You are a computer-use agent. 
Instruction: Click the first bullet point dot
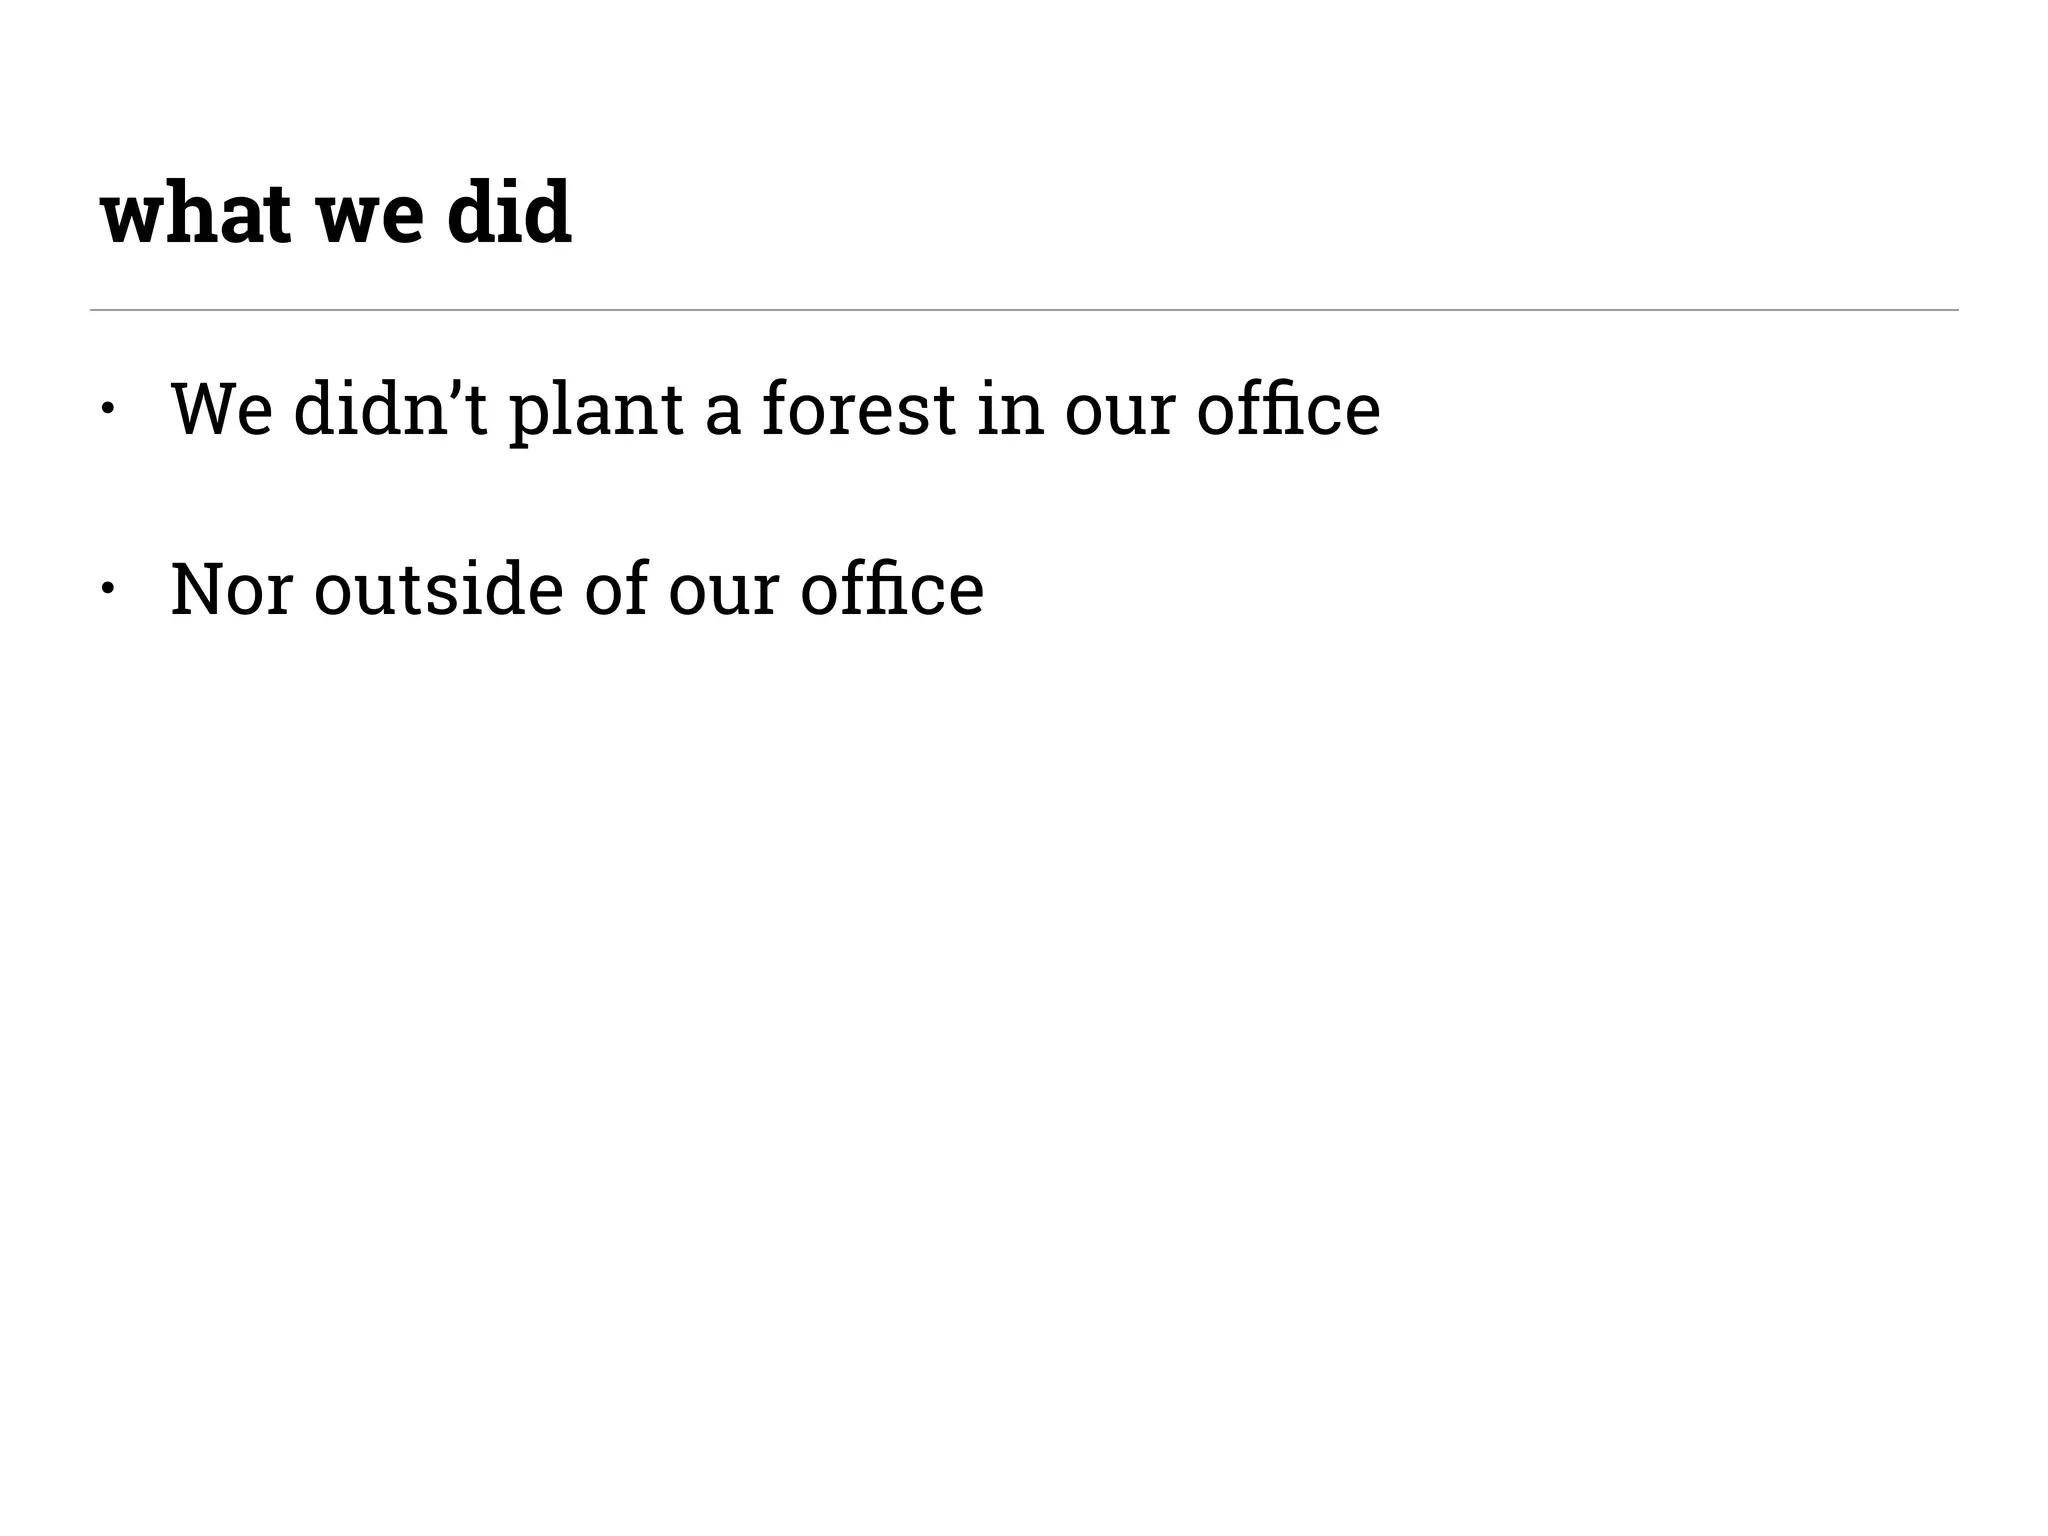[x=108, y=408]
